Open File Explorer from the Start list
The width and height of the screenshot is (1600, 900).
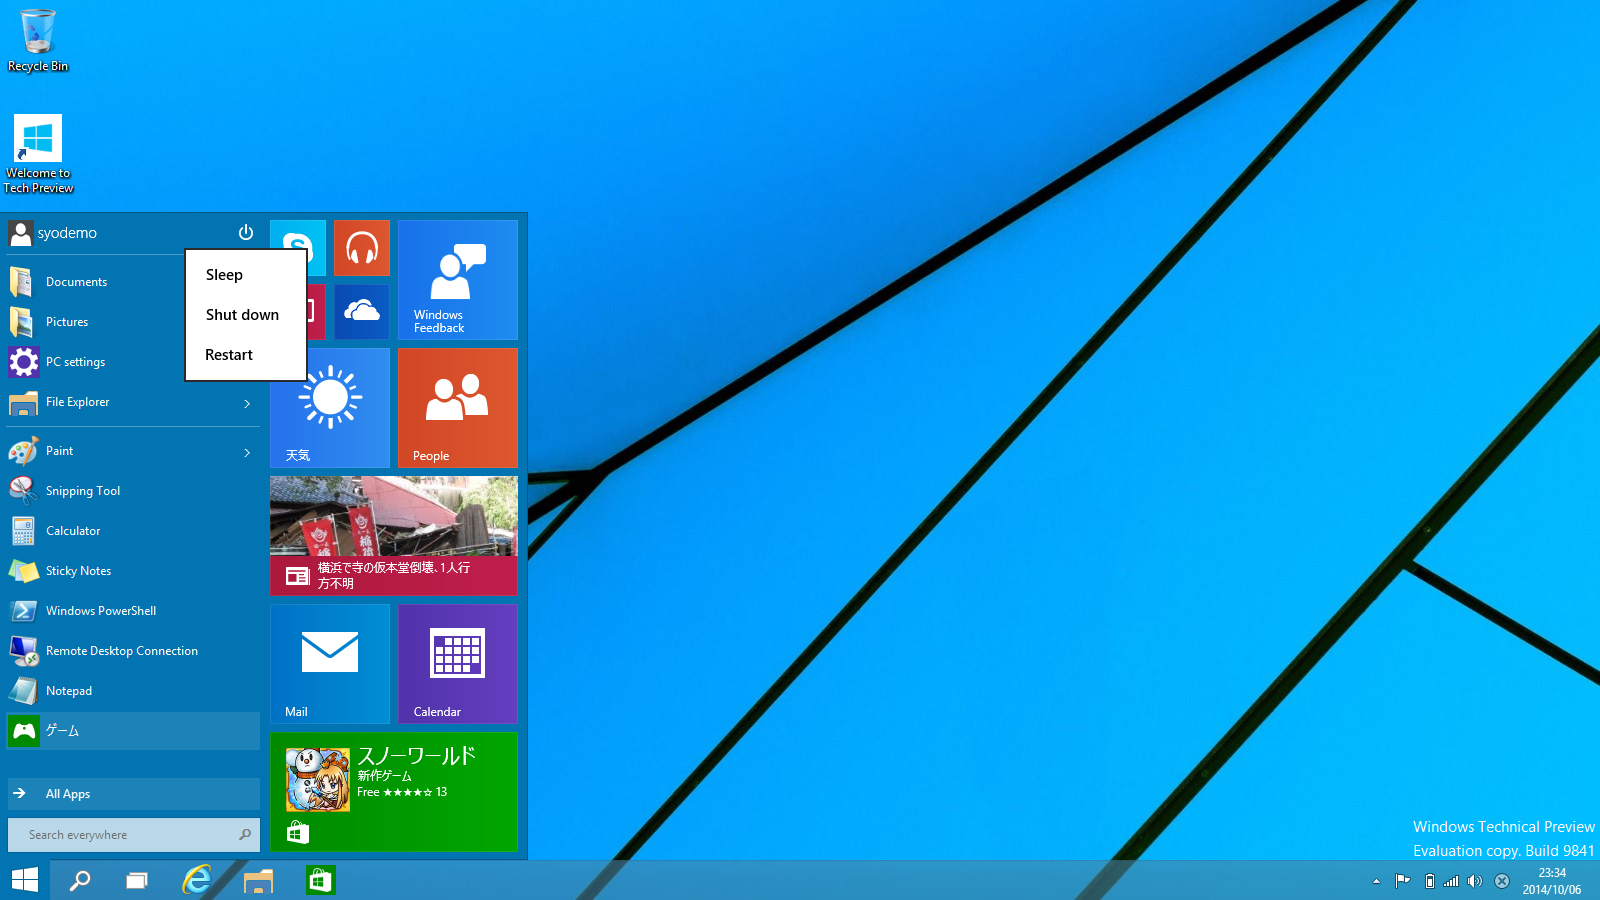tap(120, 402)
